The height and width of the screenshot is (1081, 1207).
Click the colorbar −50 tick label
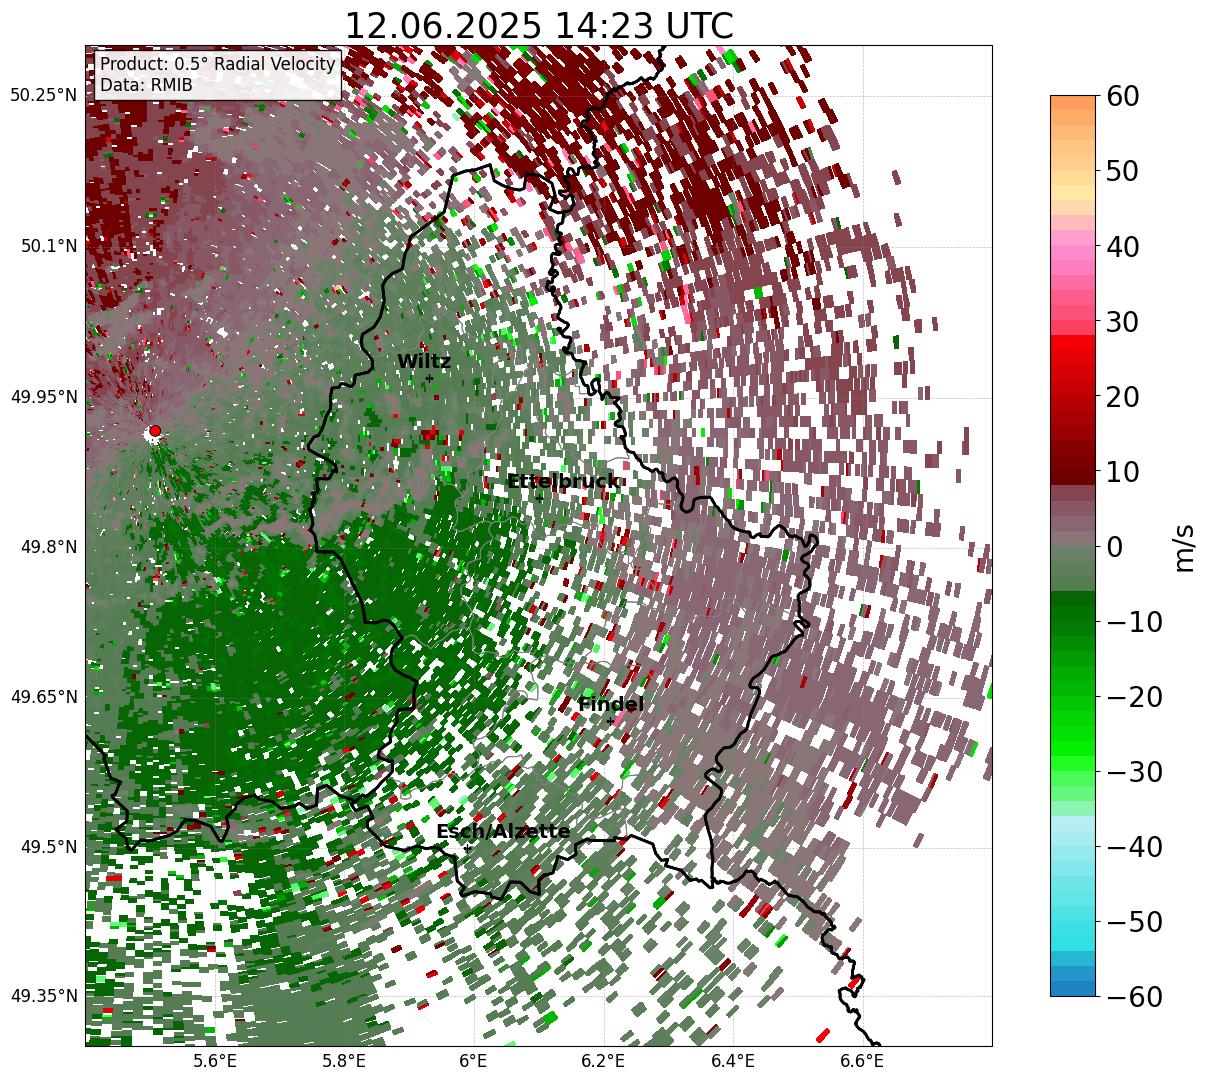tap(1133, 921)
